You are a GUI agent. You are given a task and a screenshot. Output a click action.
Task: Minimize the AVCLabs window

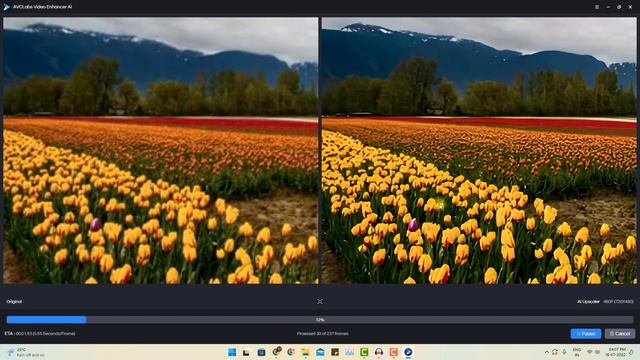click(608, 7)
